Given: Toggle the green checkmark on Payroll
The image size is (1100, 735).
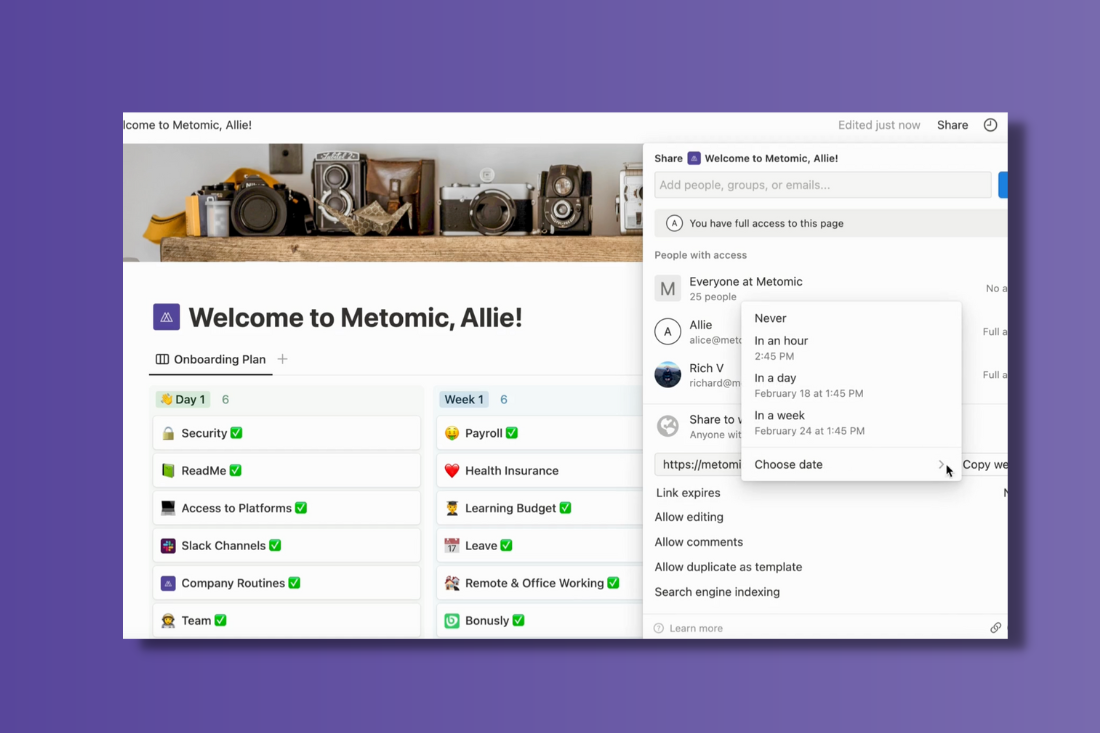Looking at the screenshot, I should 512,432.
